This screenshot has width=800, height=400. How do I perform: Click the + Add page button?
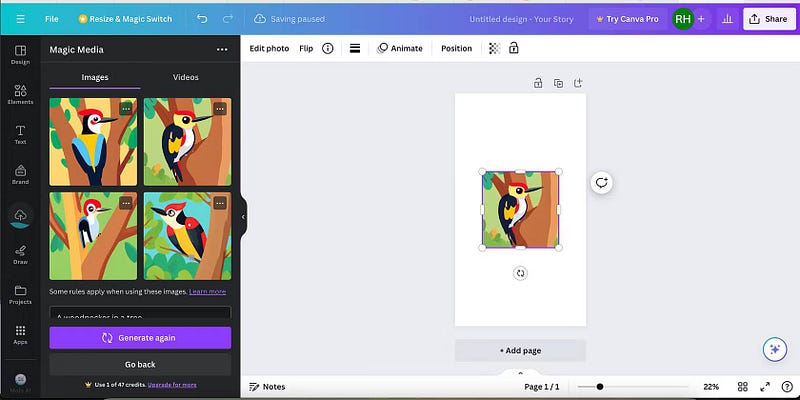[x=520, y=351]
